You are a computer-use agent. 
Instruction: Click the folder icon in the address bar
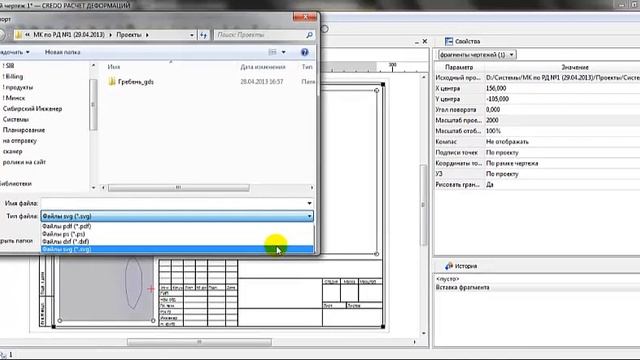(x=18, y=35)
